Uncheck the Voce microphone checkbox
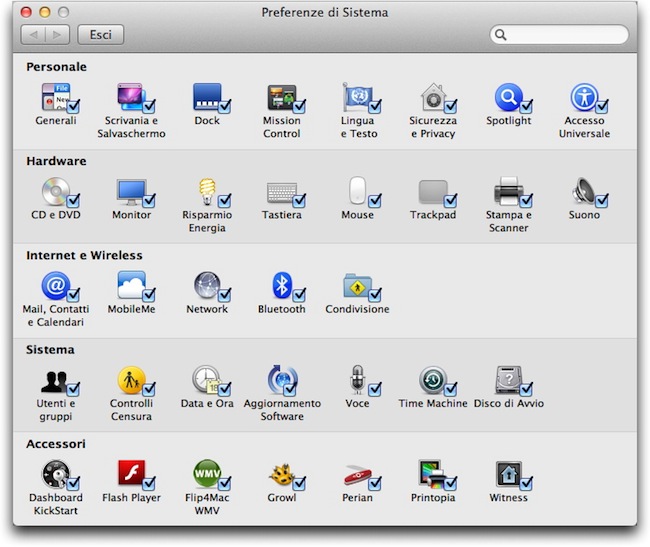Image resolution: width=650 pixels, height=547 pixels. click(x=374, y=388)
